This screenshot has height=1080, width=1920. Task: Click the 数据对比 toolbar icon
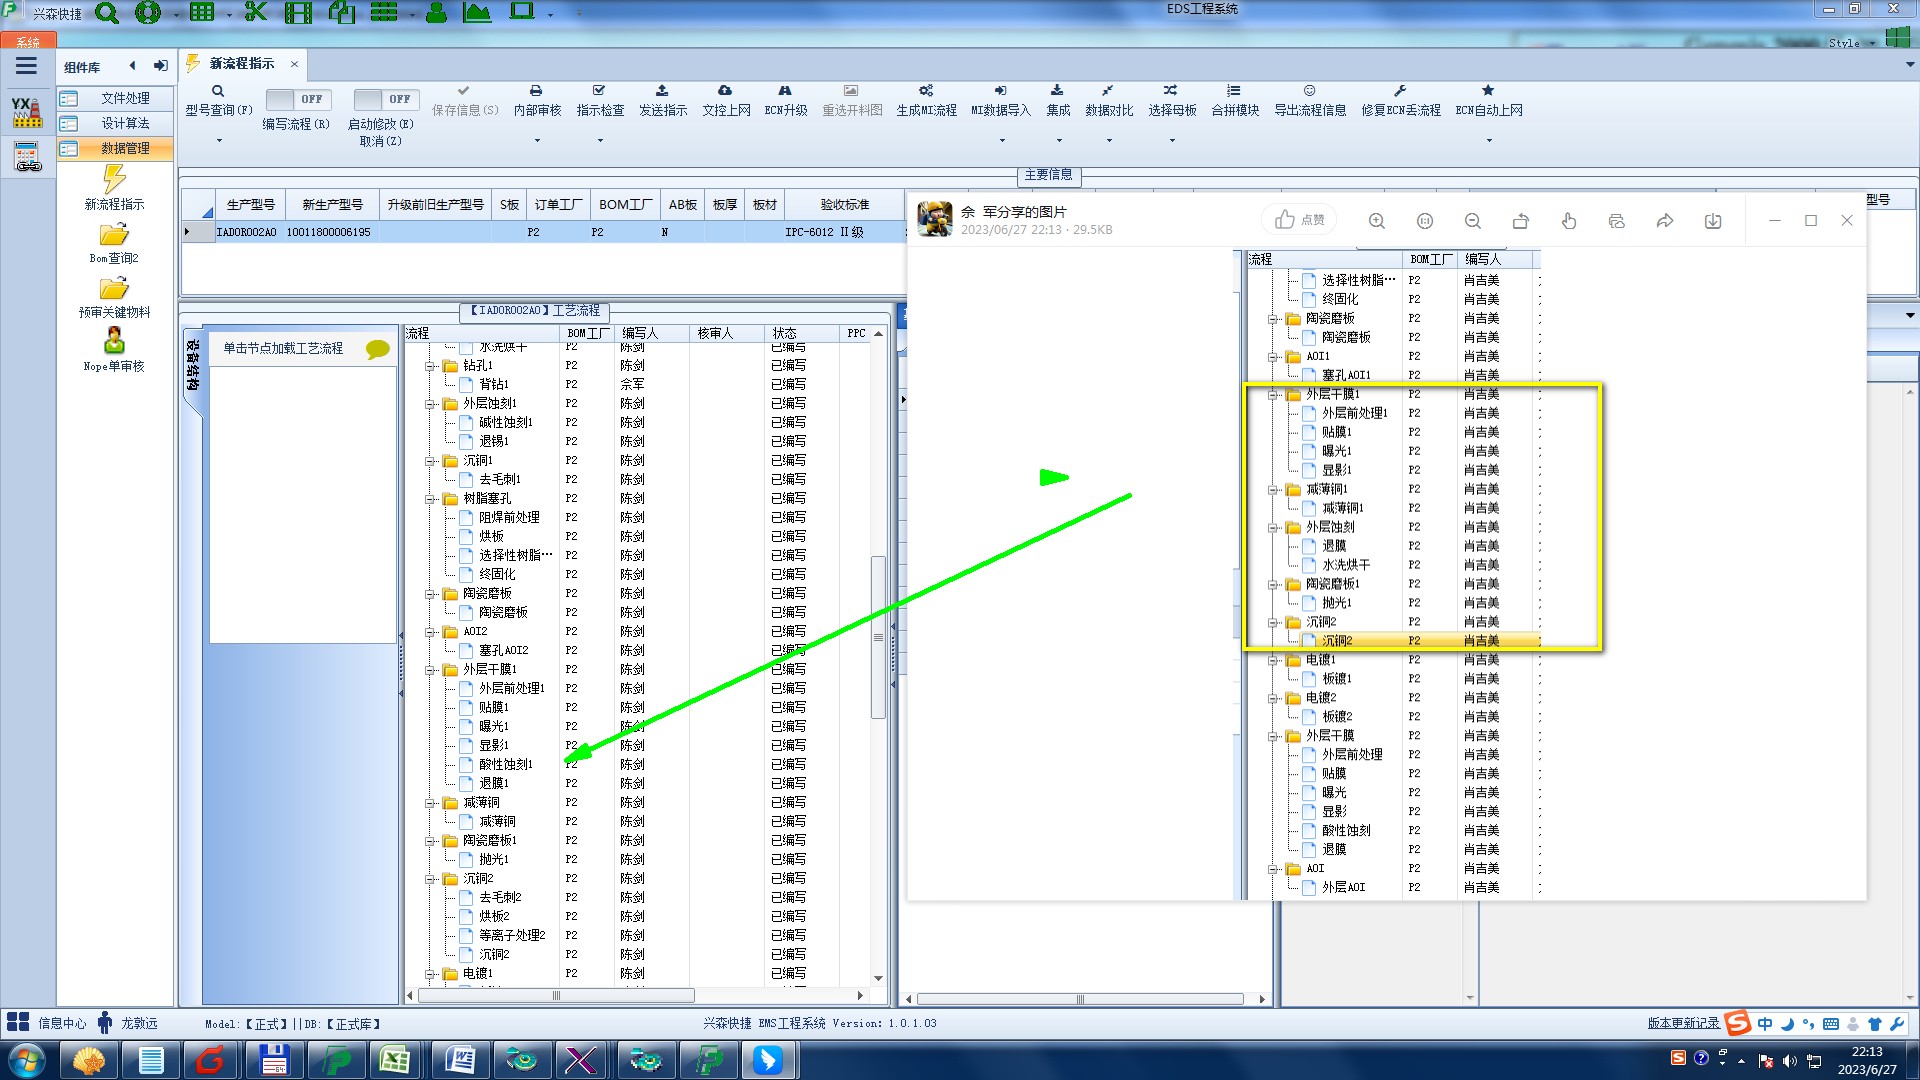point(1108,91)
